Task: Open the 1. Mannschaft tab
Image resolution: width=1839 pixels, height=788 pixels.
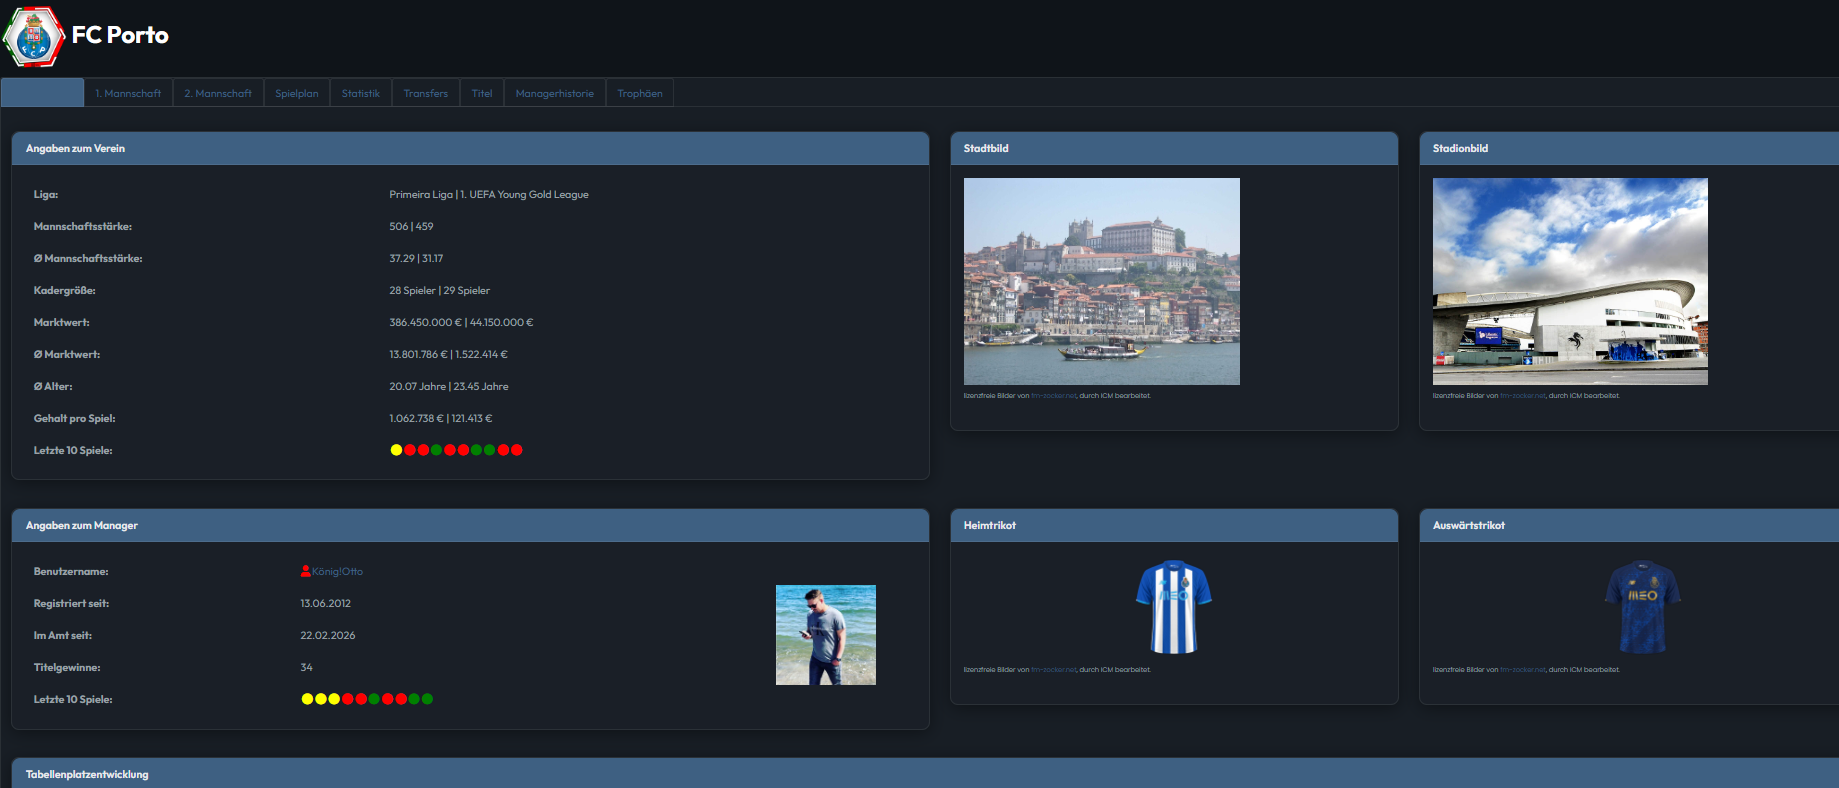Action: [x=128, y=93]
